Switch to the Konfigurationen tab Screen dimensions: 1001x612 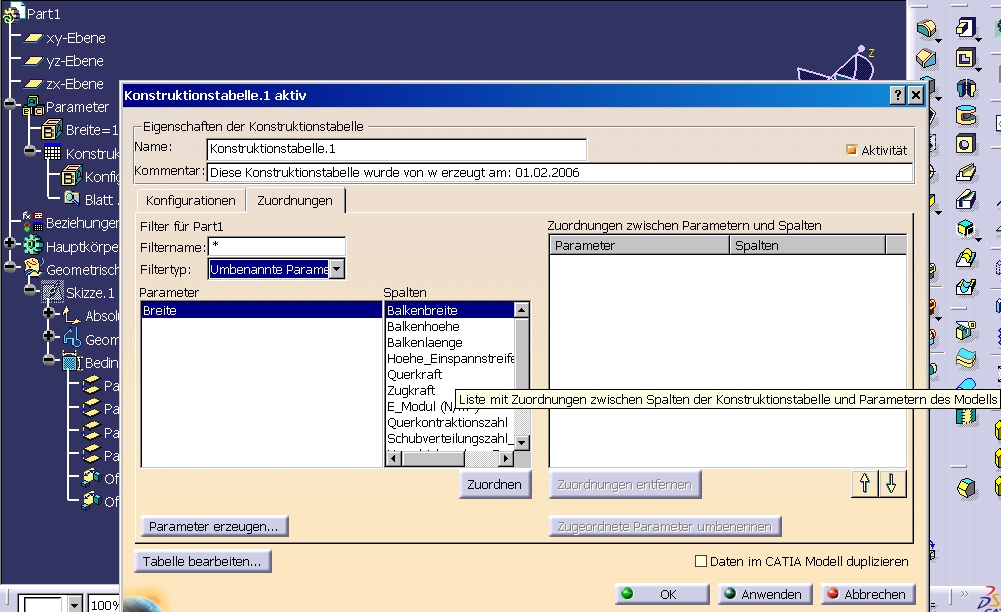pyautogui.click(x=191, y=200)
